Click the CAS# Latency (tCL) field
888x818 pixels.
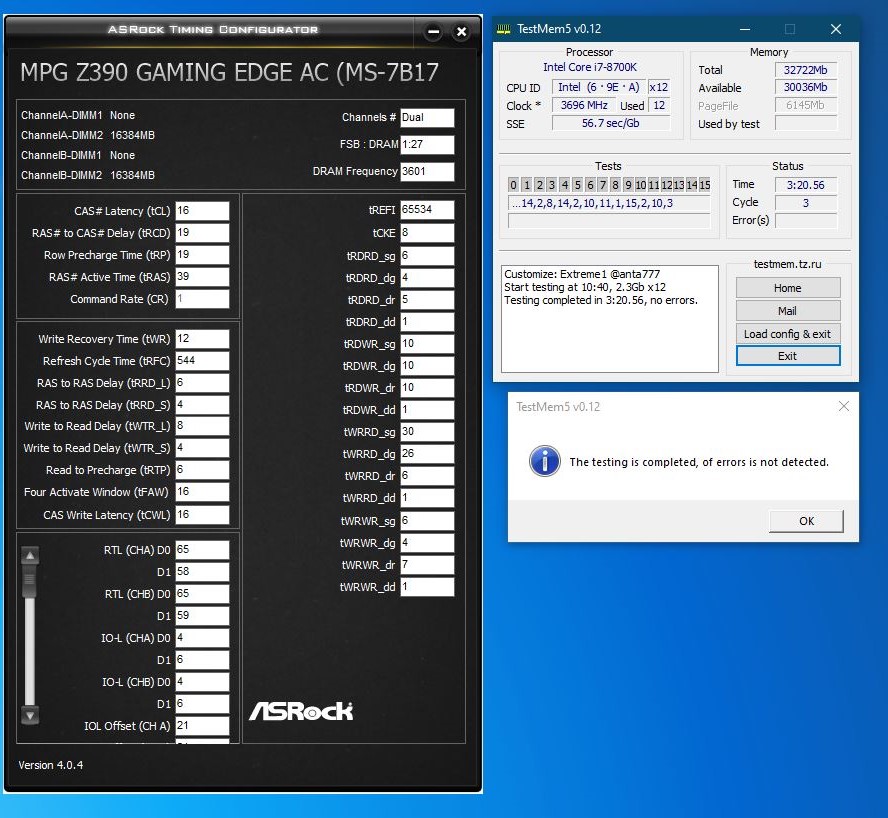point(202,211)
